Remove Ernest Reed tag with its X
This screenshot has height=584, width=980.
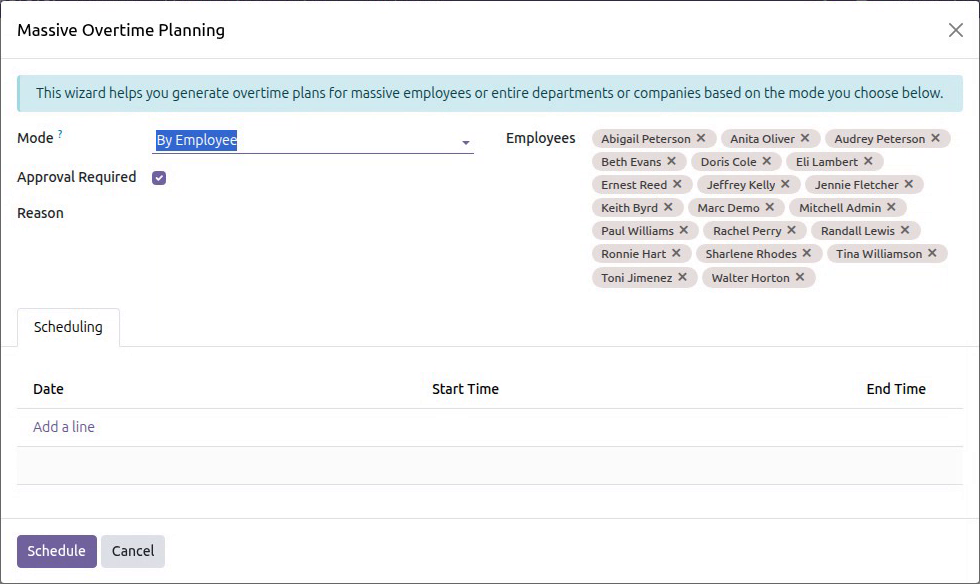pos(678,184)
